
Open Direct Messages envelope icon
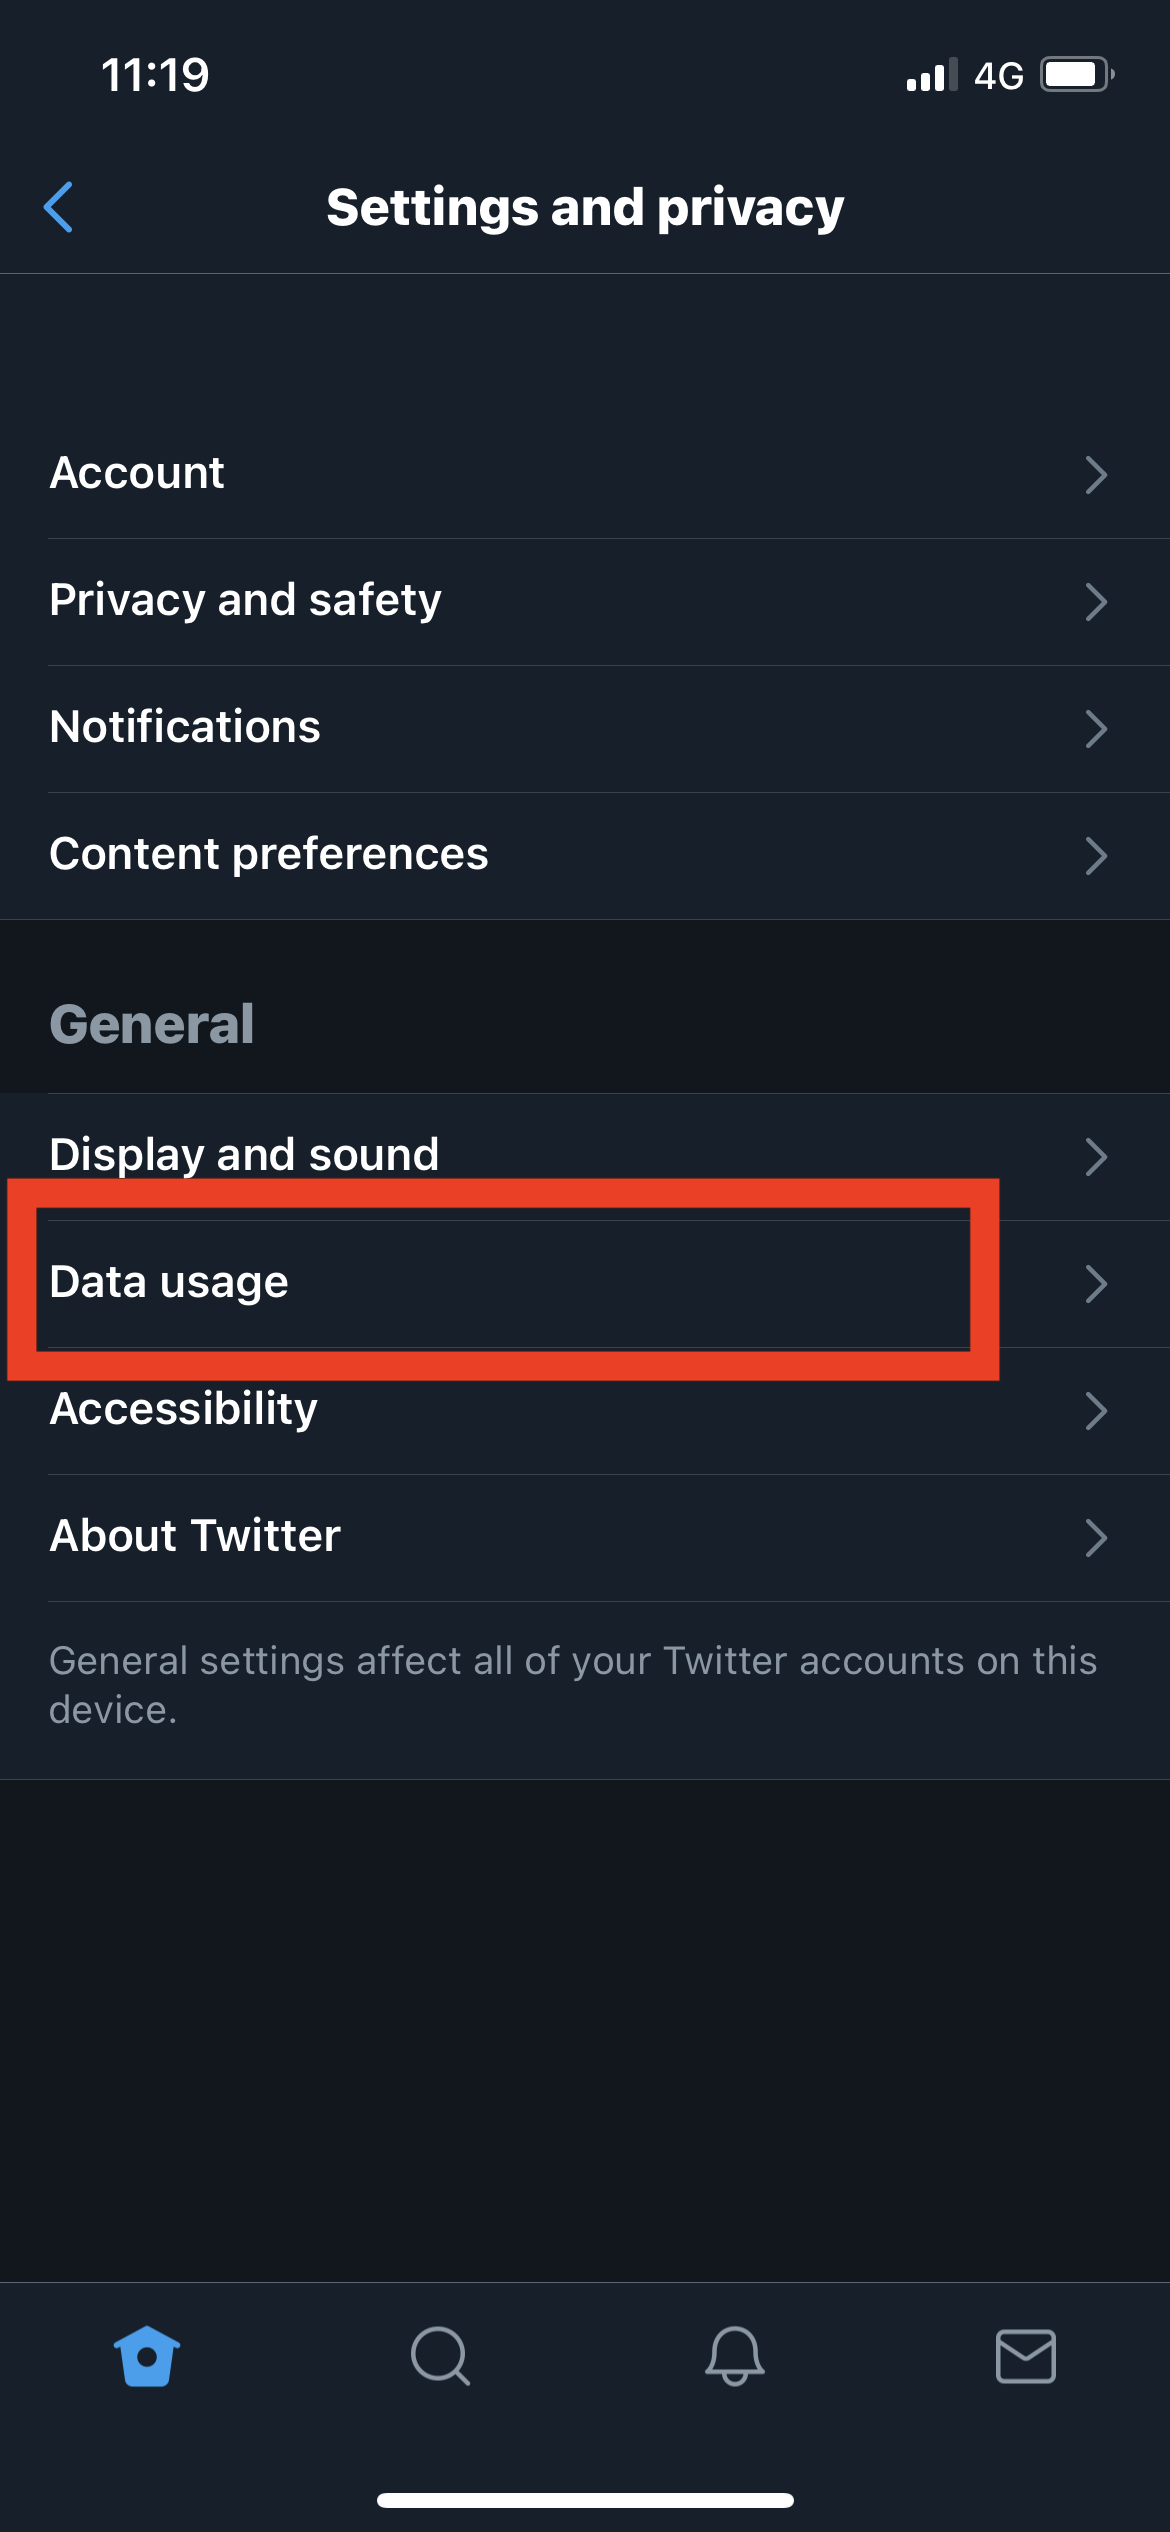1026,2356
